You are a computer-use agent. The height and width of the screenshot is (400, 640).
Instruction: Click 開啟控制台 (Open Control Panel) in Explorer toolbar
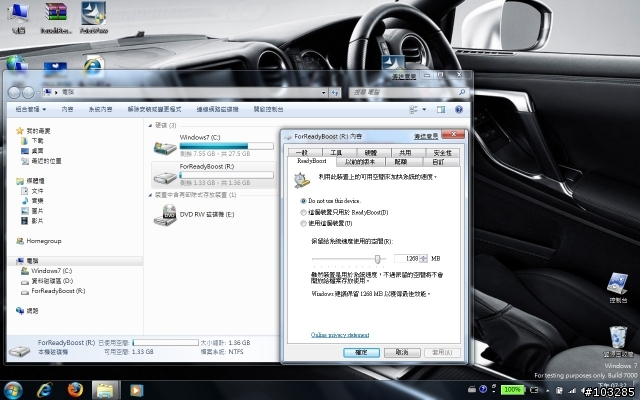tap(268, 109)
